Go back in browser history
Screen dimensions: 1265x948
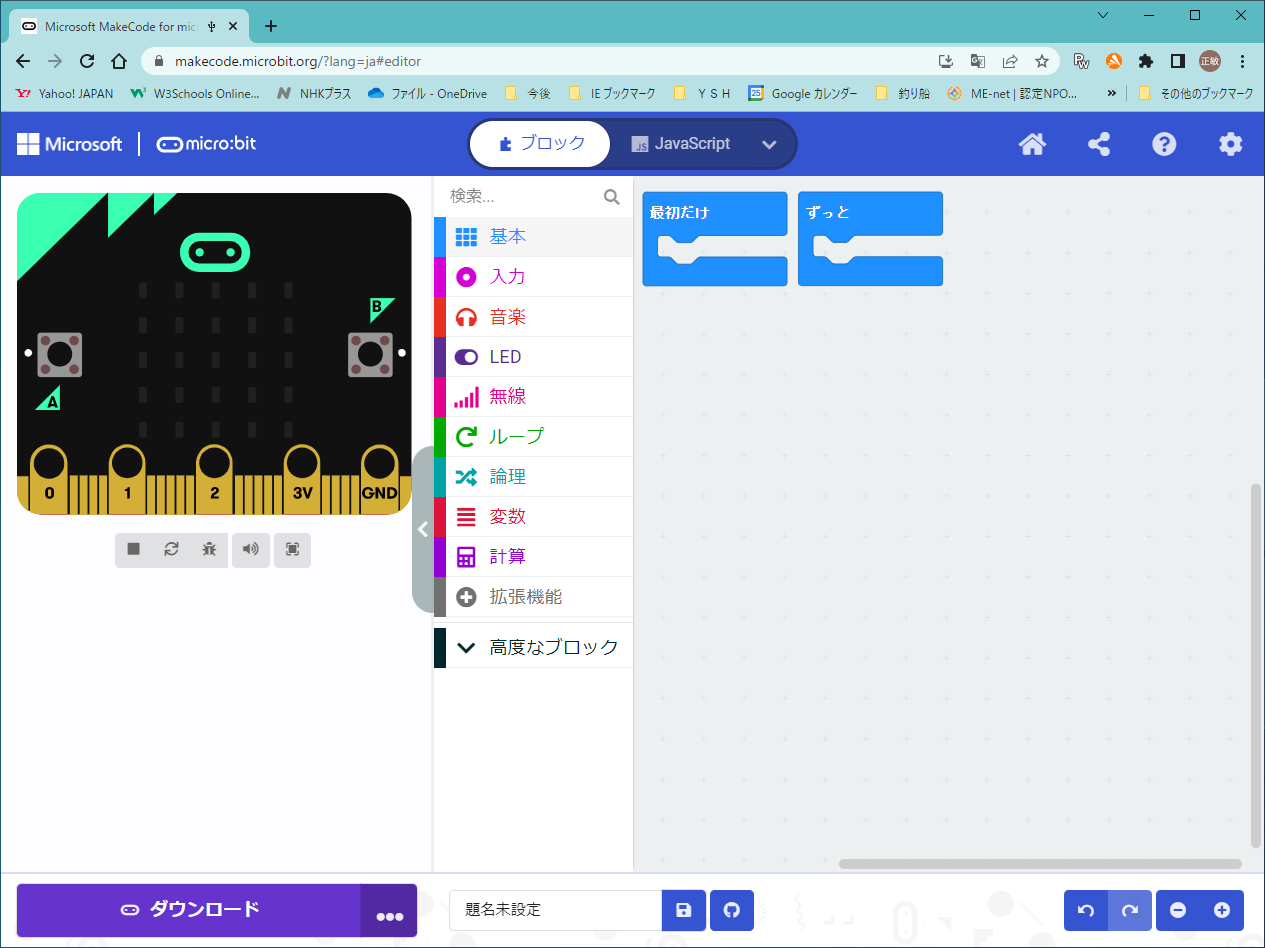click(x=23, y=61)
